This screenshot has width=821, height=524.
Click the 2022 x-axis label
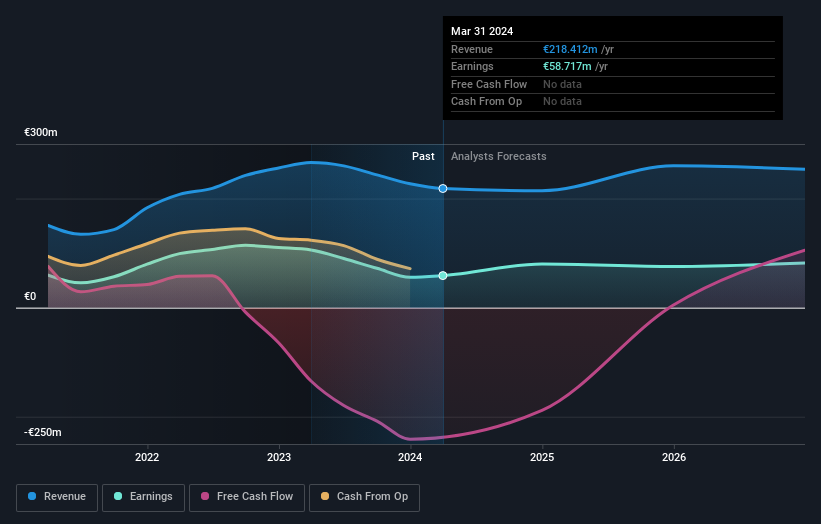click(147, 457)
